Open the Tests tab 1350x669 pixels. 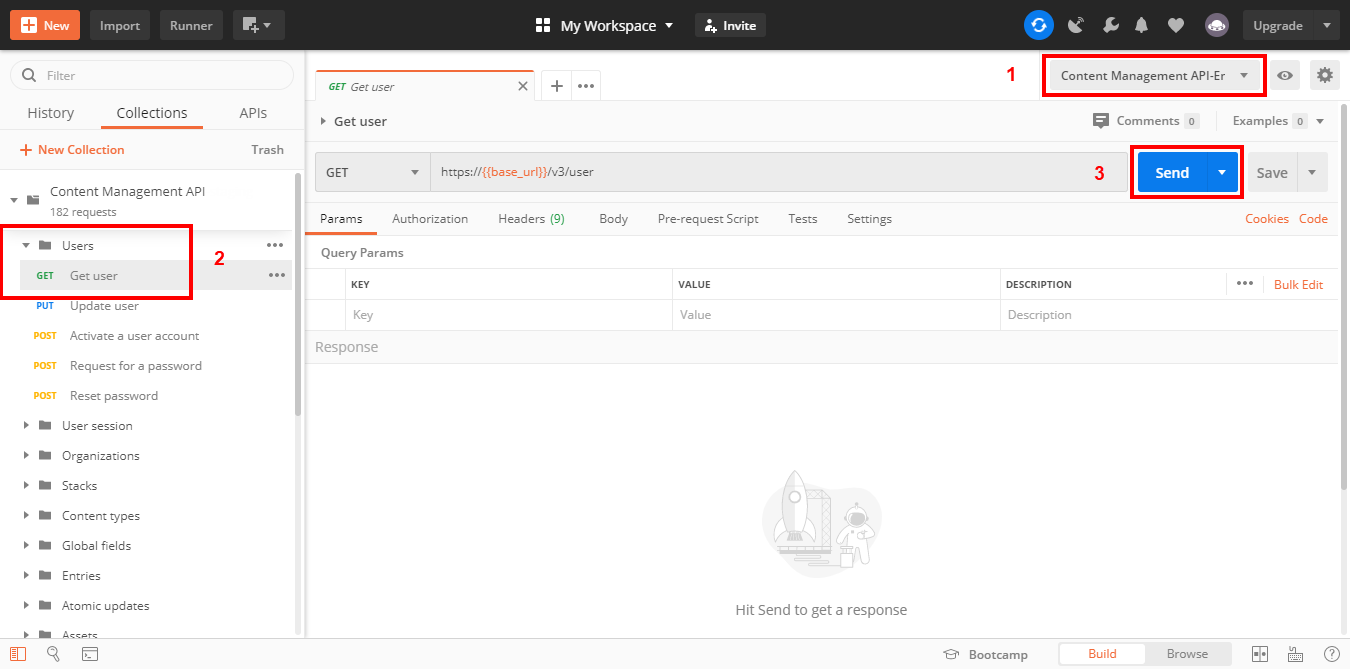pos(802,218)
